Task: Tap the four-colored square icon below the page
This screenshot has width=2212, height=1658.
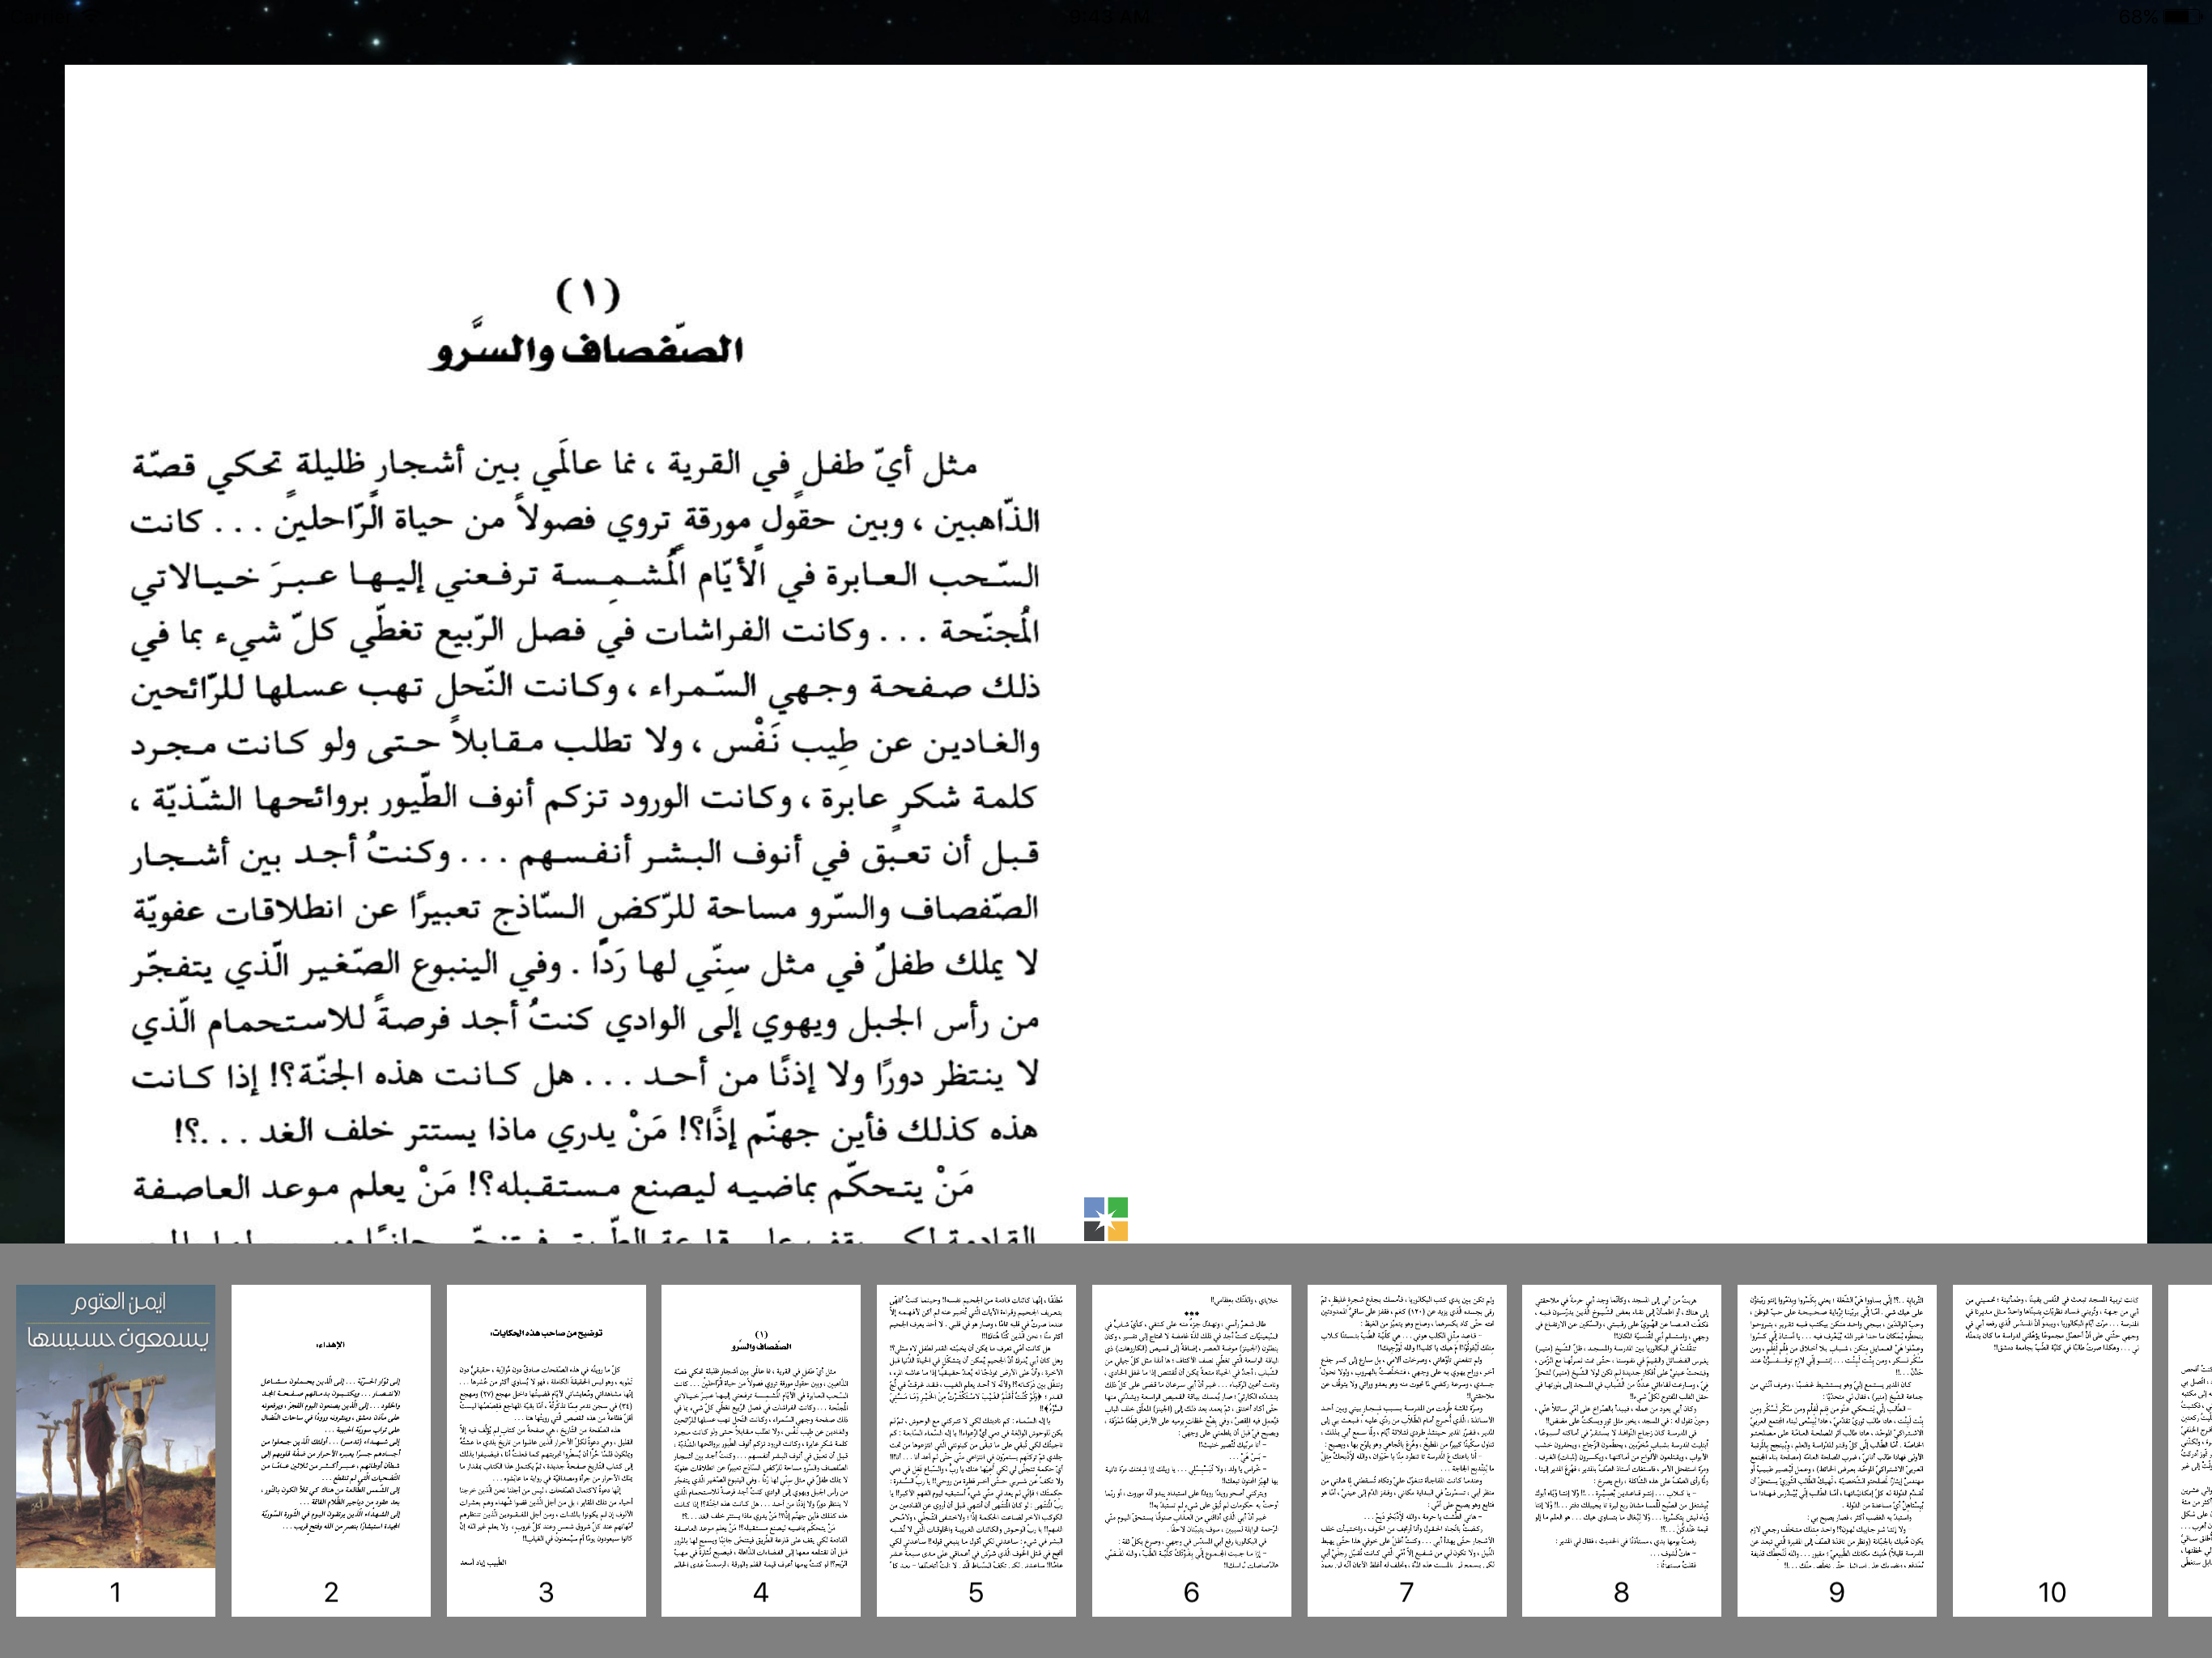Action: coord(1106,1219)
